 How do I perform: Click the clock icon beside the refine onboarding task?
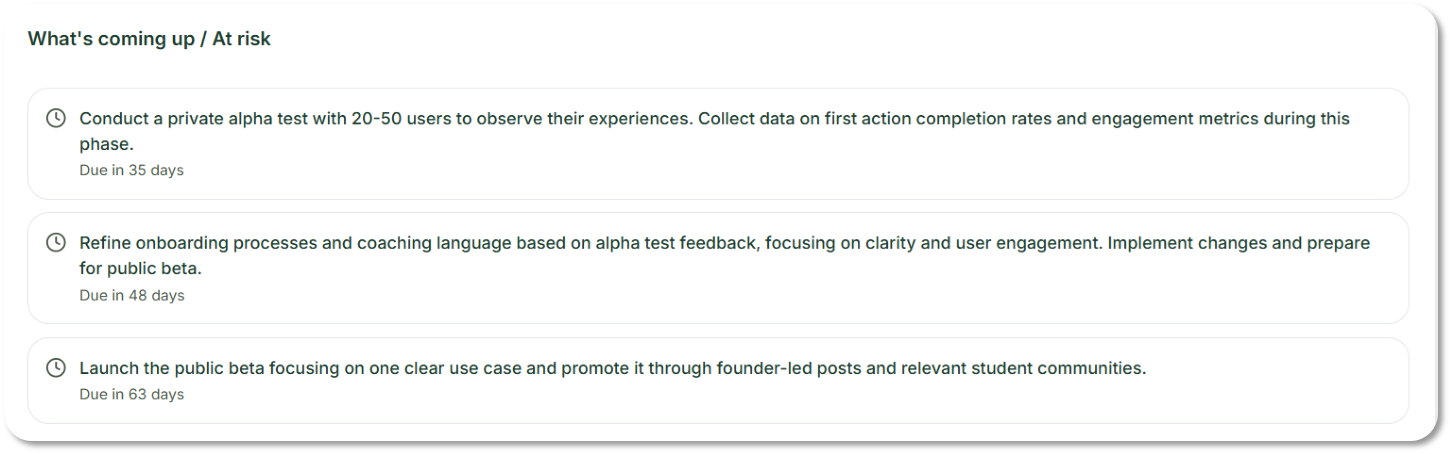(56, 243)
